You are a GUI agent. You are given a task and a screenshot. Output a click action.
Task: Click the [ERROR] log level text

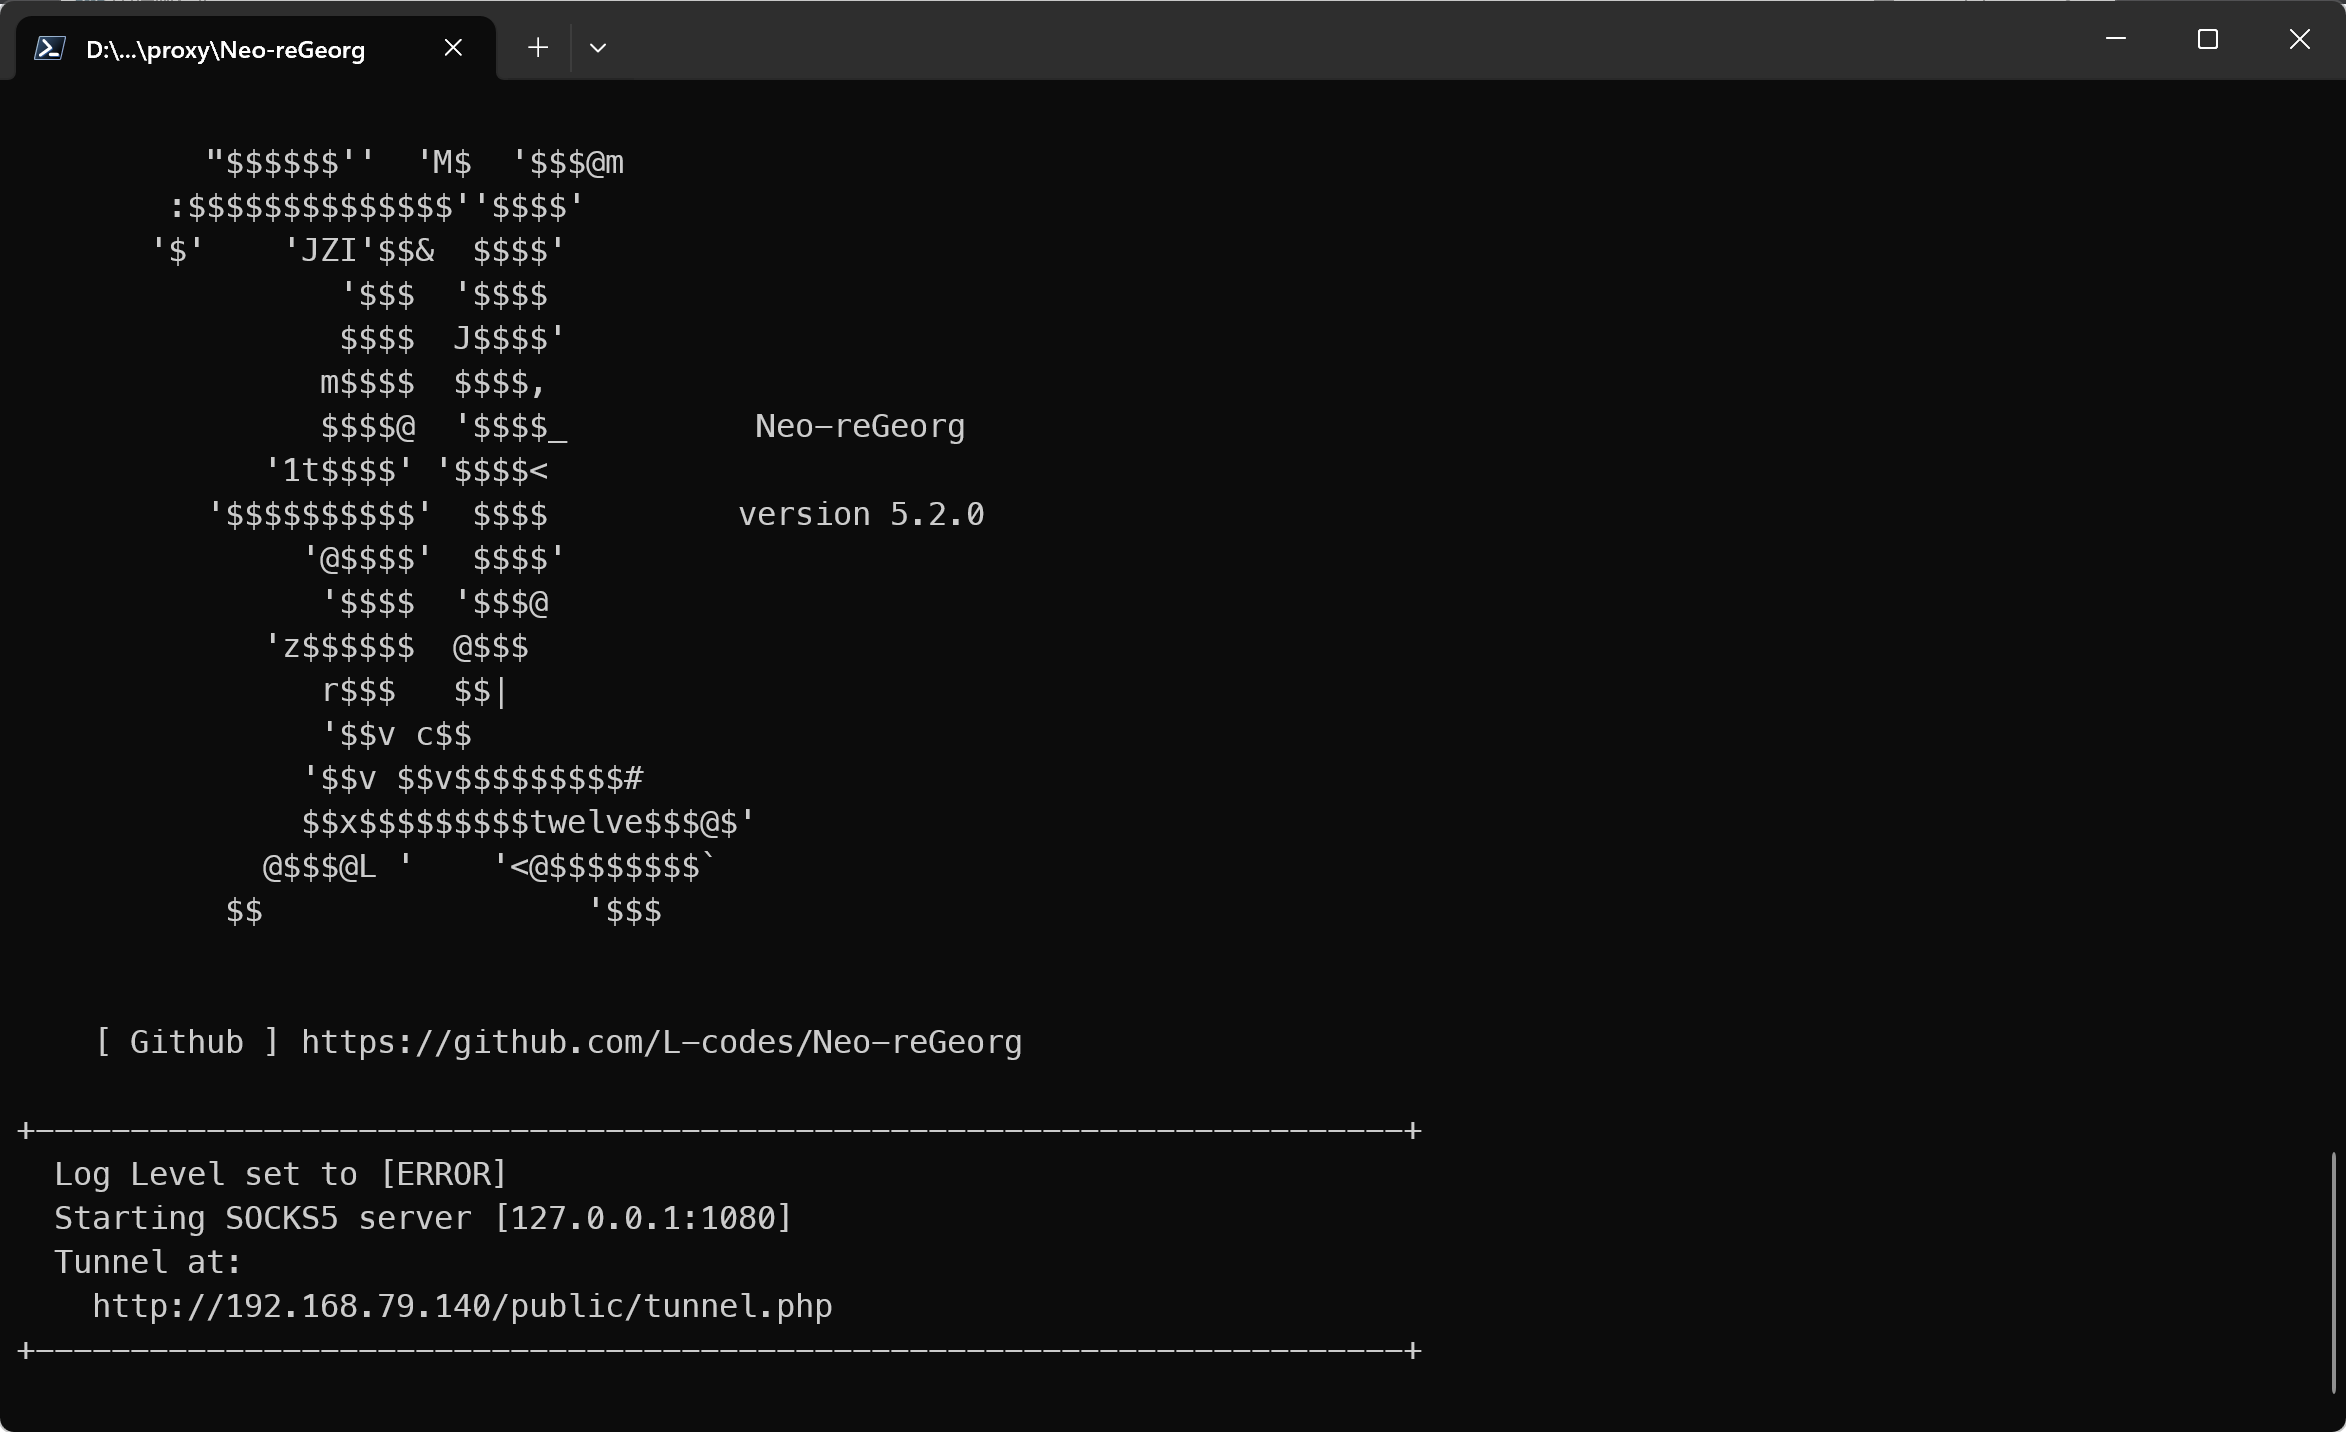click(444, 1175)
